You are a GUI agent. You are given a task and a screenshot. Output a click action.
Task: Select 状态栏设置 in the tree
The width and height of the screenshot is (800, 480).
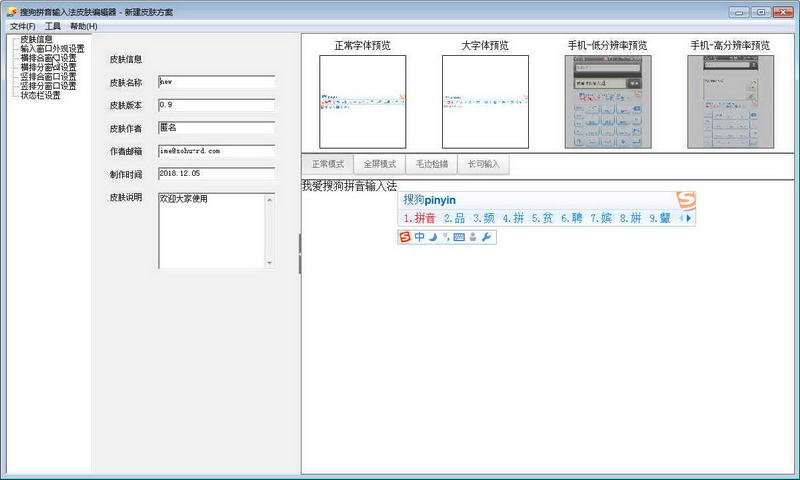point(41,96)
